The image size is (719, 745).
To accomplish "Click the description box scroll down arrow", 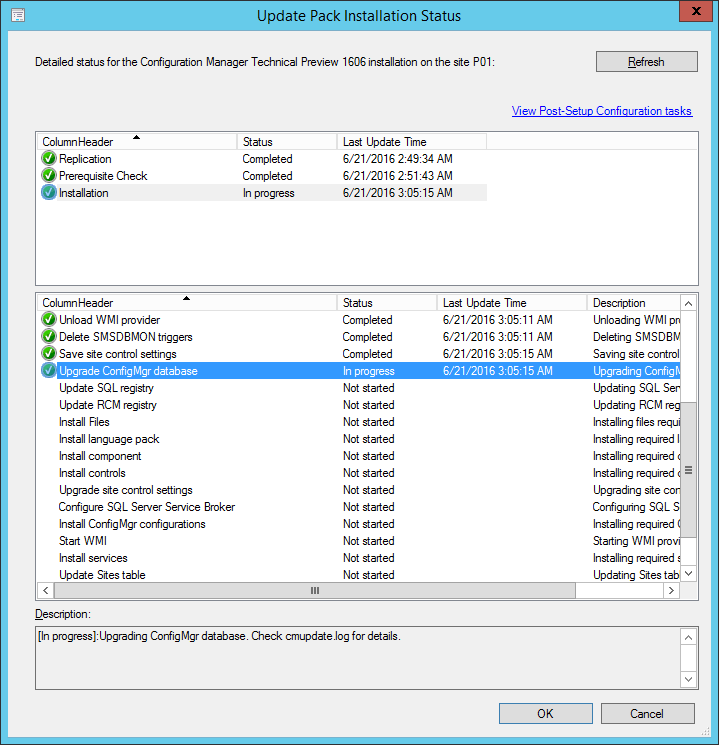I will click(688, 679).
